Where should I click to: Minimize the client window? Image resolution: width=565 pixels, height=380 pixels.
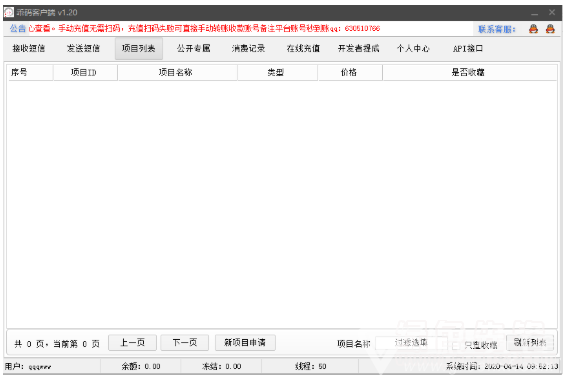[x=535, y=13]
